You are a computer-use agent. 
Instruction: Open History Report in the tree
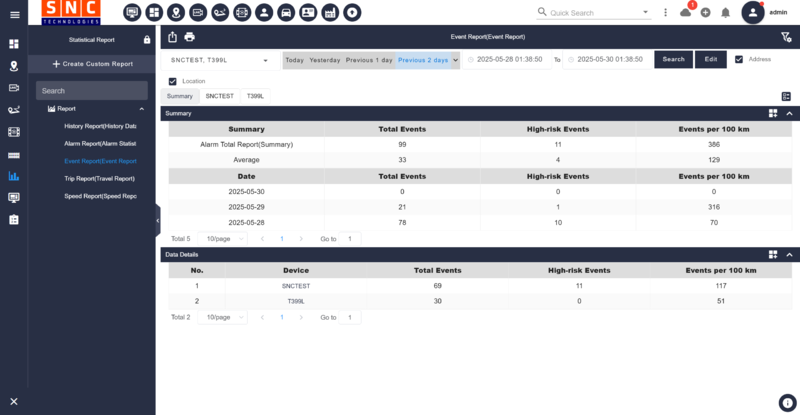(x=100, y=126)
